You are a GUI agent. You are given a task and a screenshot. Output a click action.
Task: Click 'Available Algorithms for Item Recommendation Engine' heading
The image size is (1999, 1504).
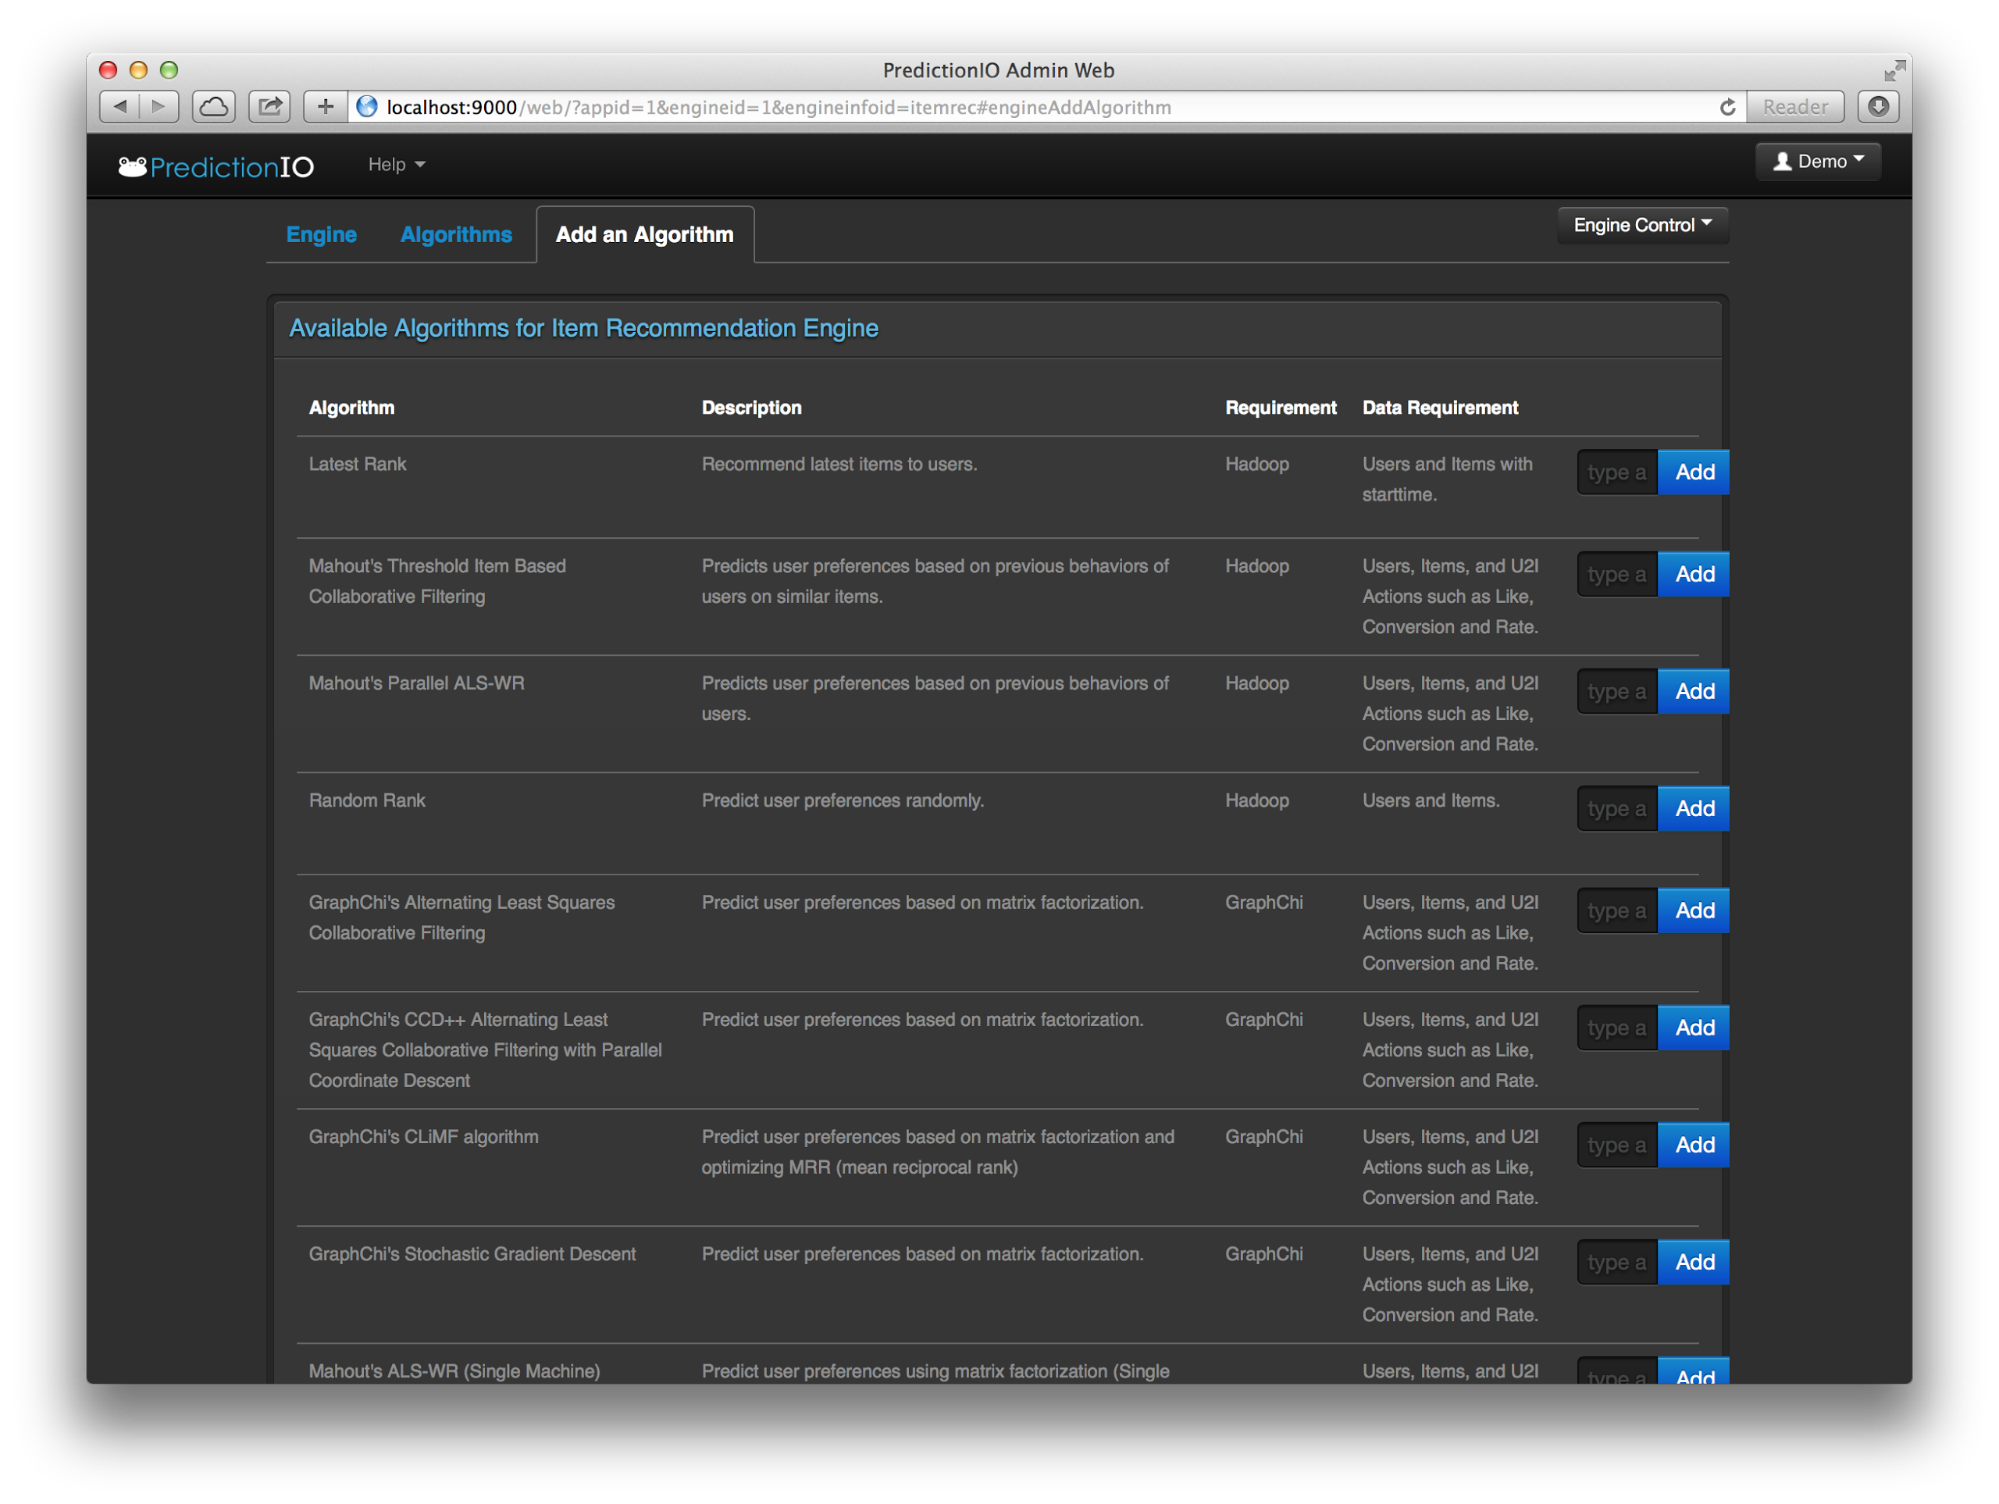click(x=583, y=329)
